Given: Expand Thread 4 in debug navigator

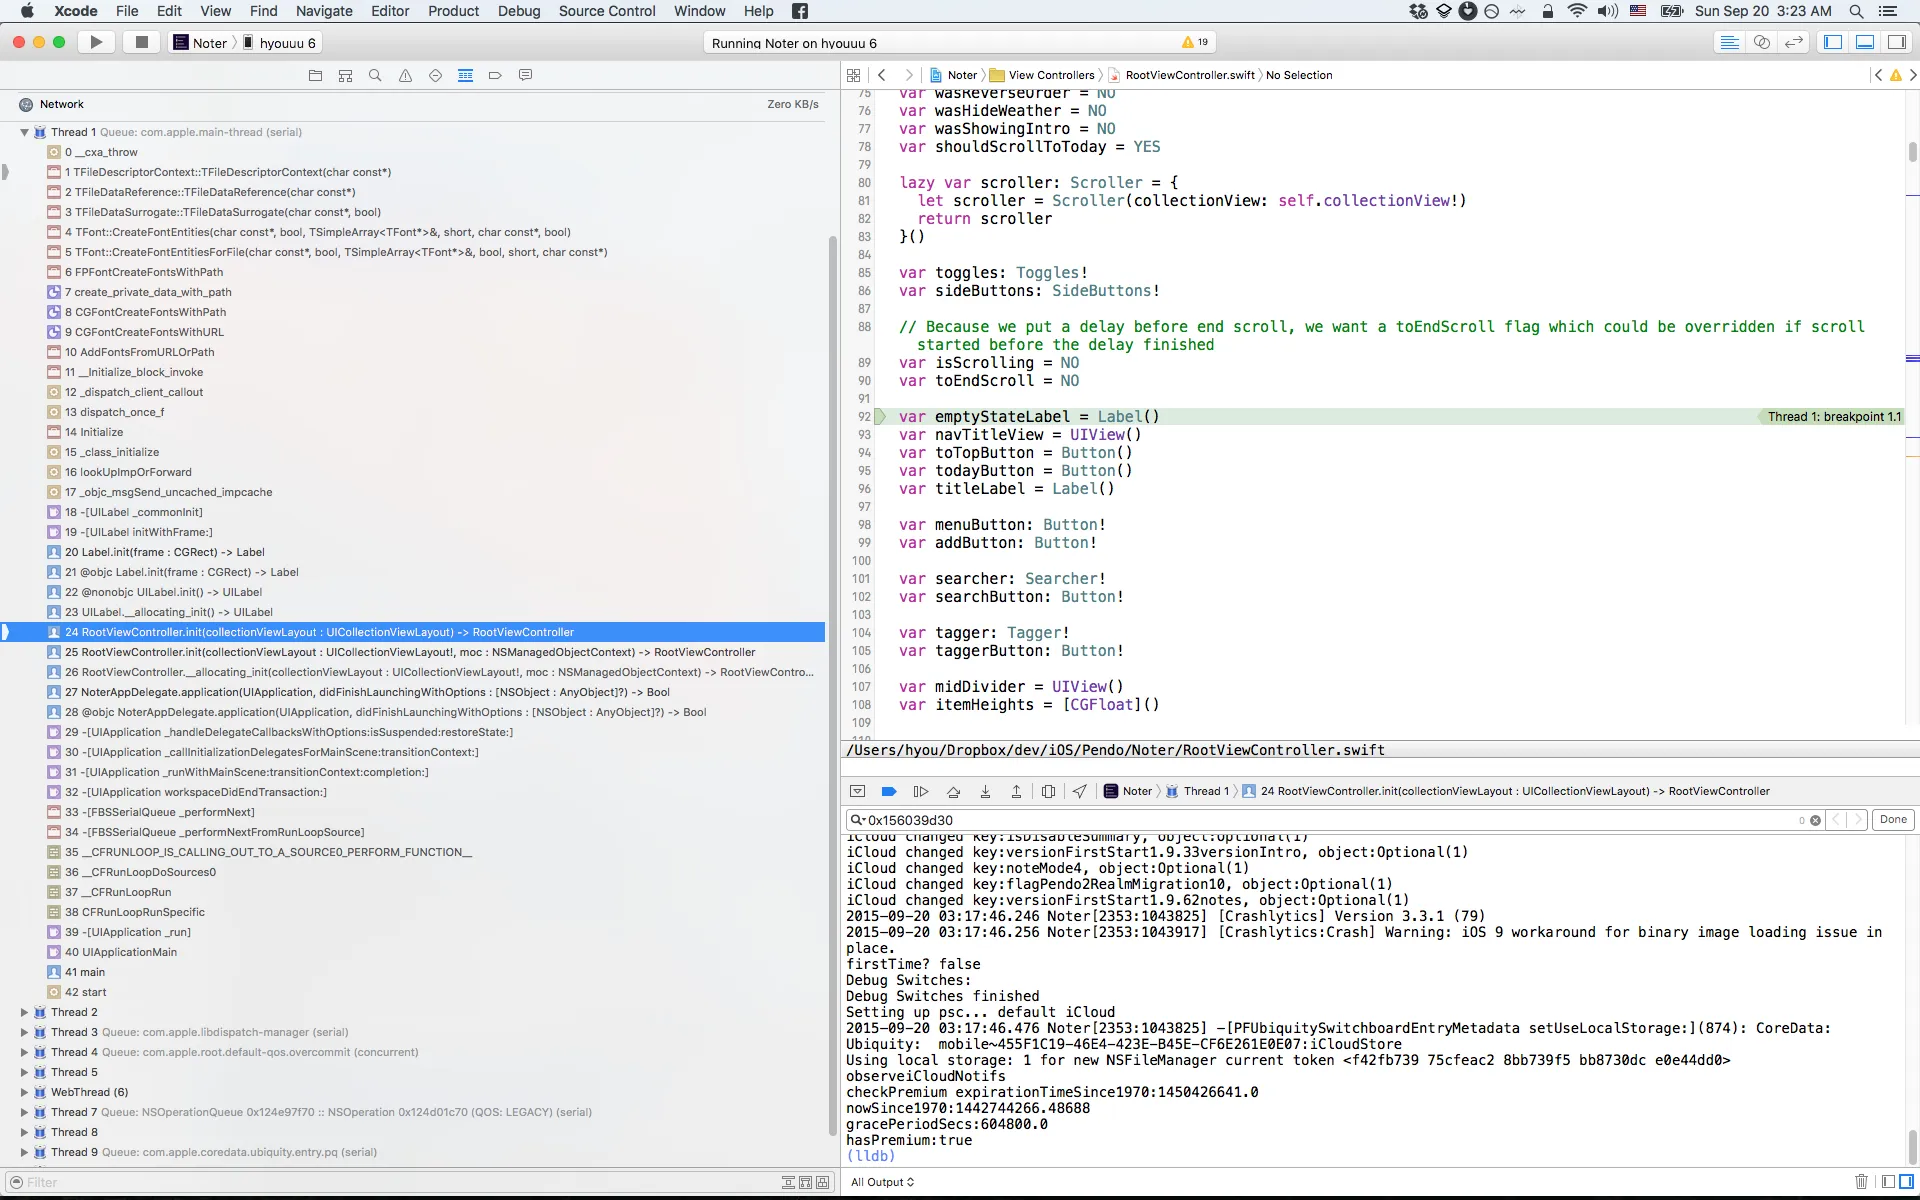Looking at the screenshot, I should click(x=24, y=1052).
